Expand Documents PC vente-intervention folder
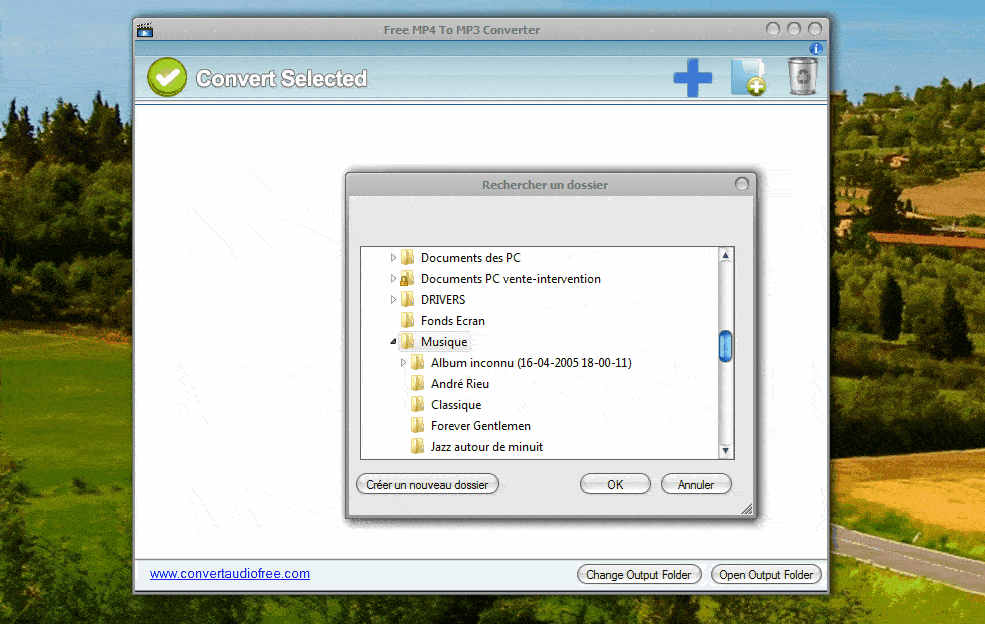This screenshot has height=624, width=985. pyautogui.click(x=393, y=278)
